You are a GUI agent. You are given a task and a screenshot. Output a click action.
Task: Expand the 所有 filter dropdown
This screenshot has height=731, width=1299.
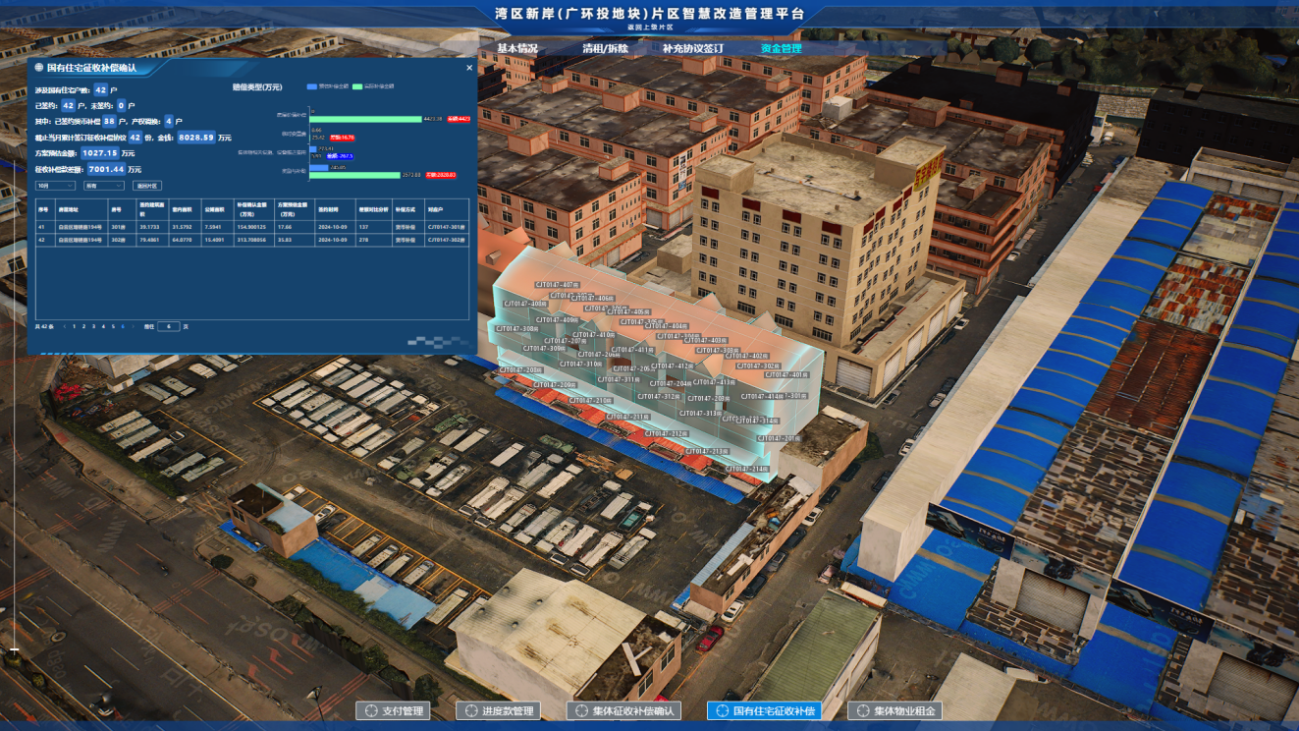click(x=103, y=185)
